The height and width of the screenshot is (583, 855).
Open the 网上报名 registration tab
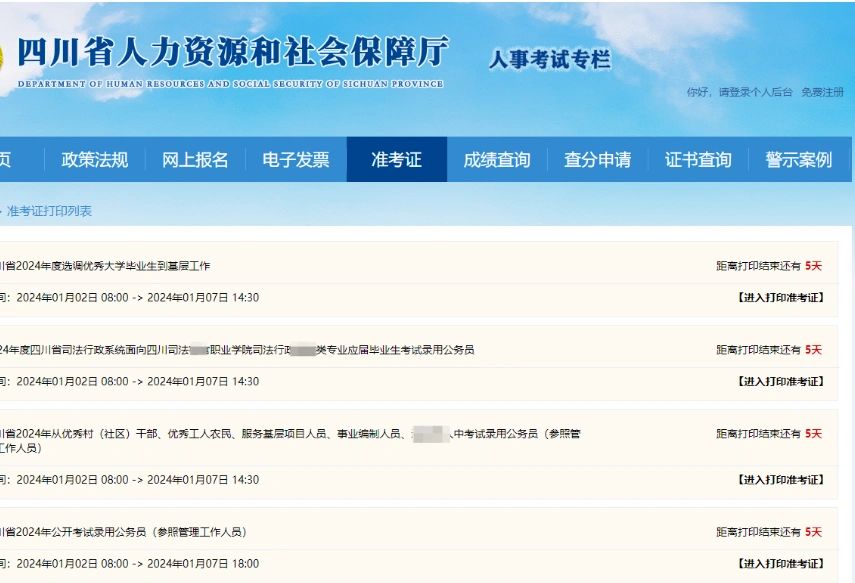(198, 159)
